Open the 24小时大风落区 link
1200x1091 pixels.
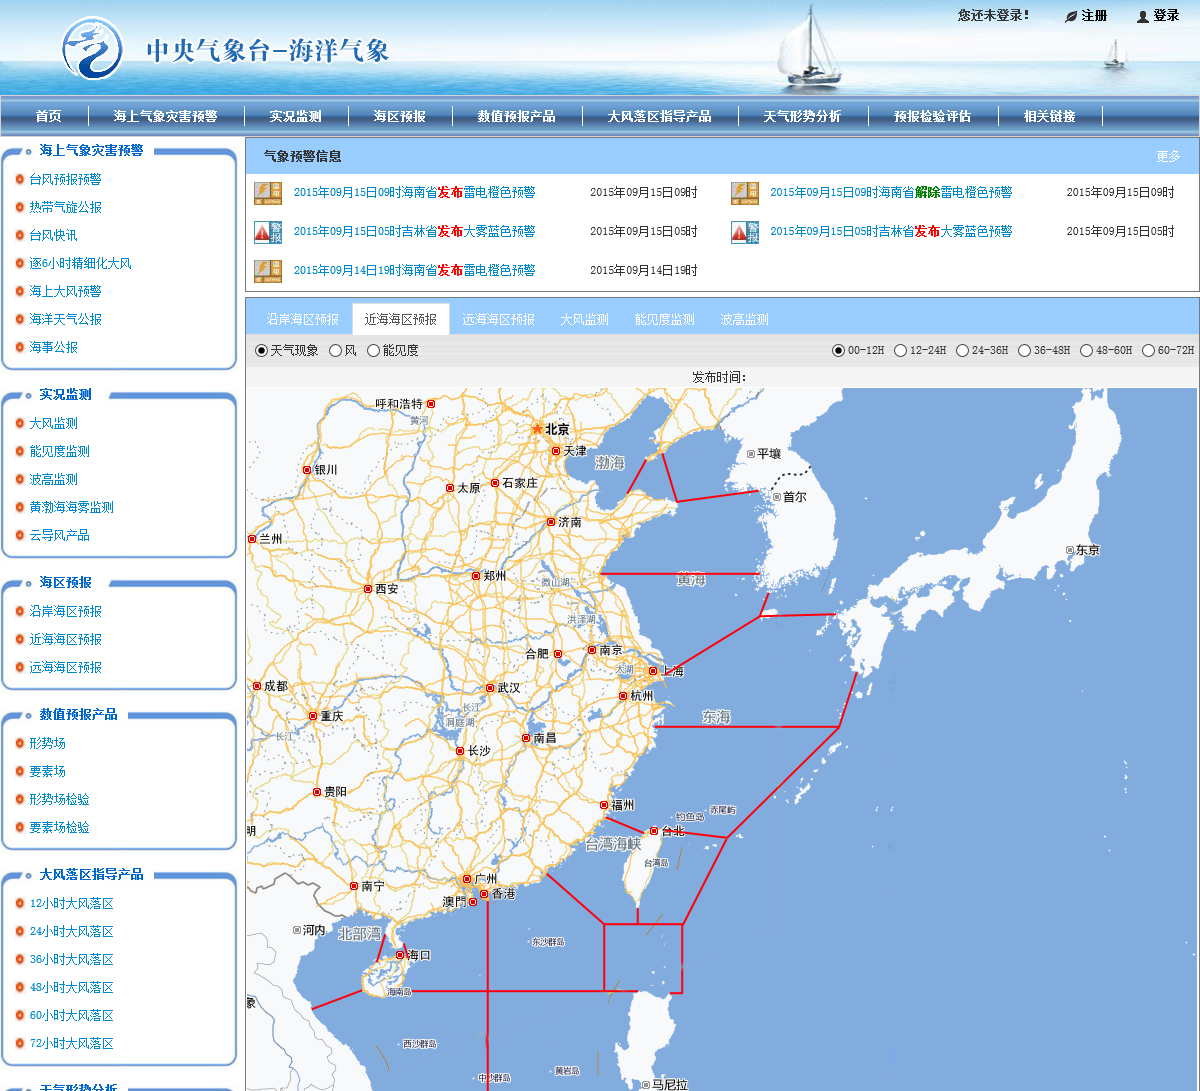tap(71, 932)
